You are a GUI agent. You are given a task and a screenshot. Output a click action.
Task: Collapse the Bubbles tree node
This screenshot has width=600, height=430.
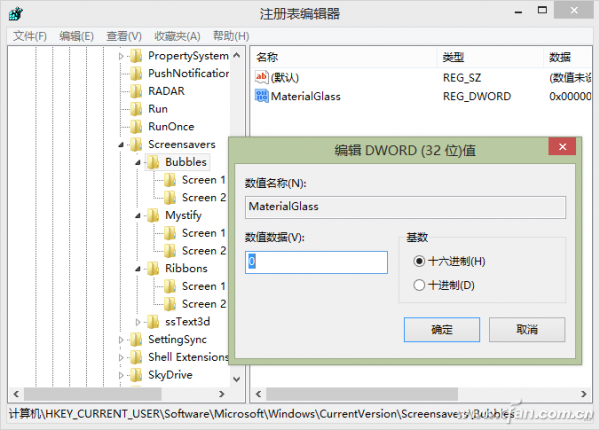[x=138, y=163]
